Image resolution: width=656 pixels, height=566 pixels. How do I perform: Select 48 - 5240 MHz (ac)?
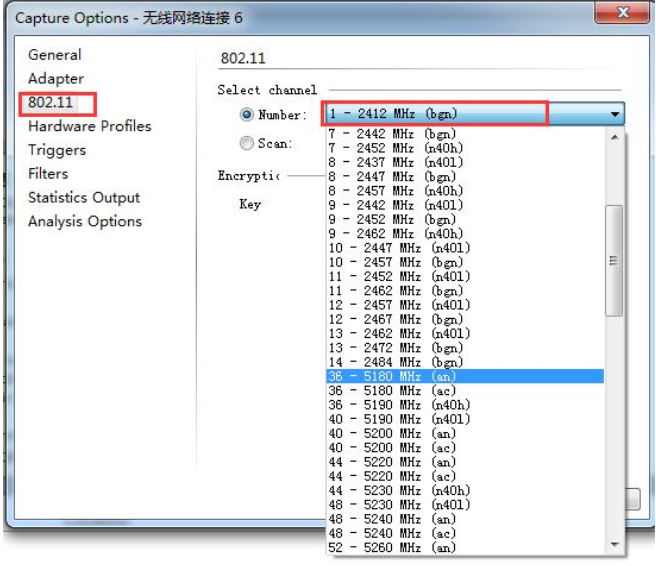[465, 533]
